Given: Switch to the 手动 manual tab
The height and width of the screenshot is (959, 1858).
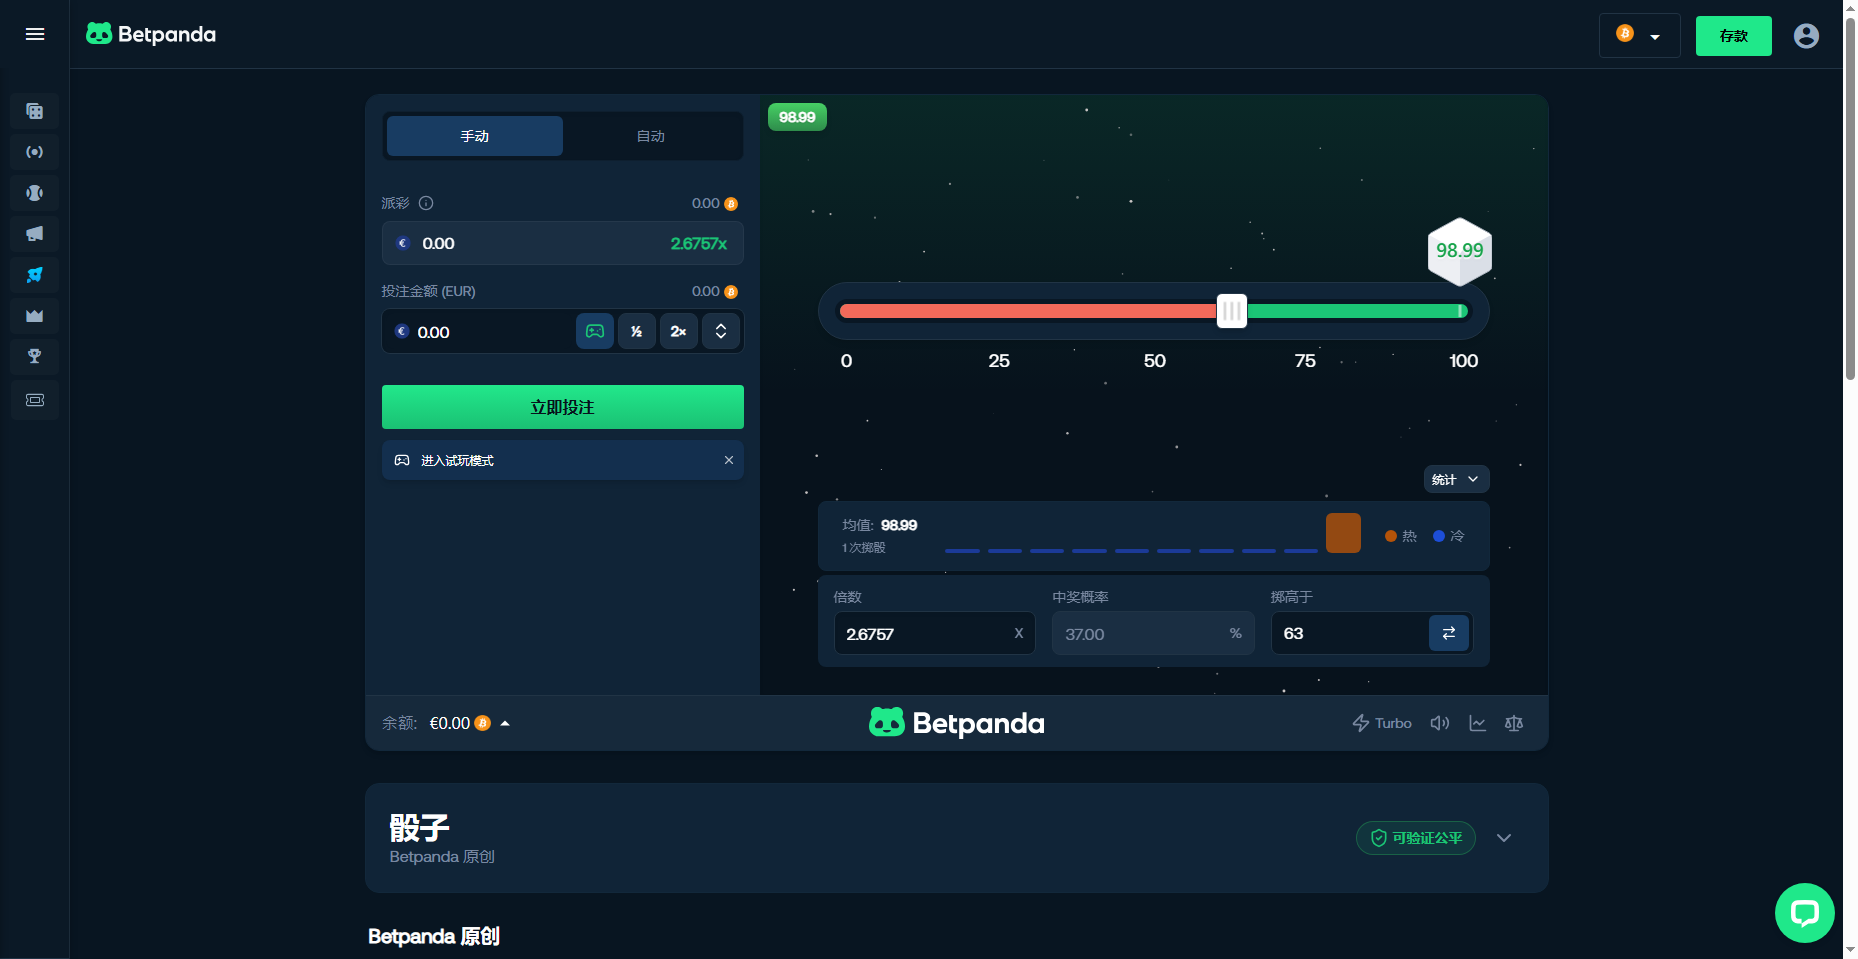Looking at the screenshot, I should [475, 136].
